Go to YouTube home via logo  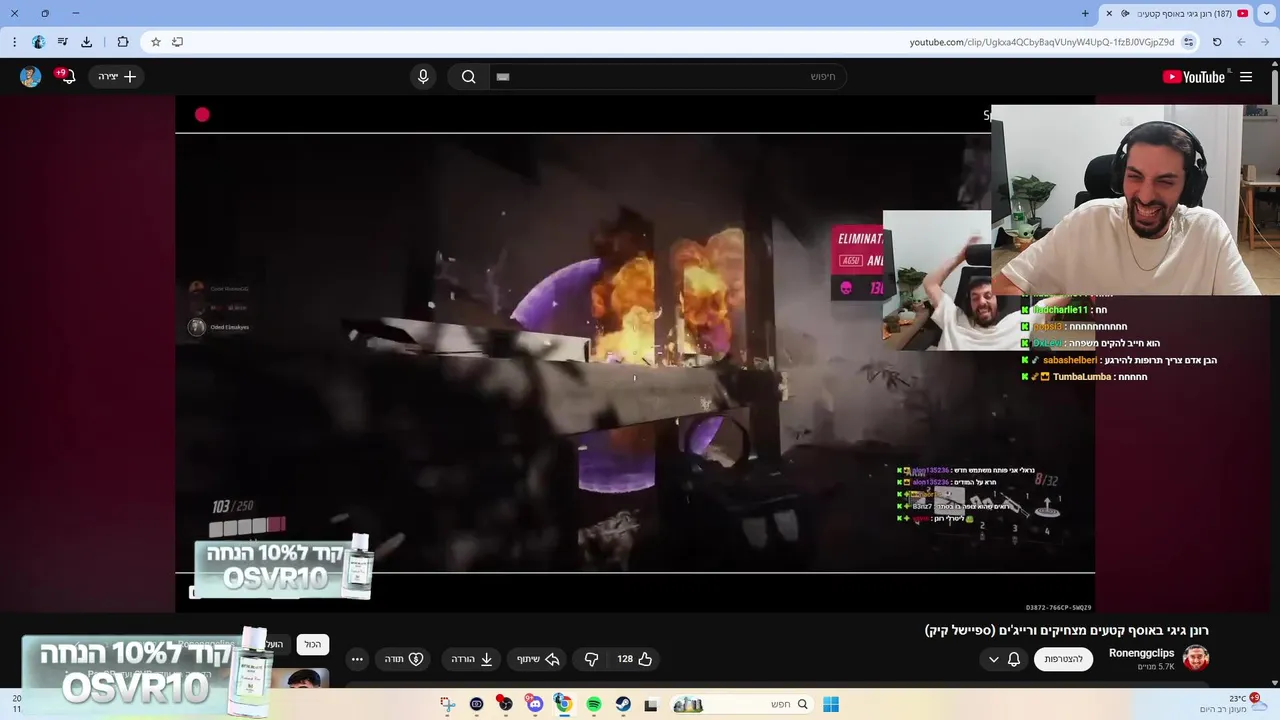click(x=1194, y=77)
